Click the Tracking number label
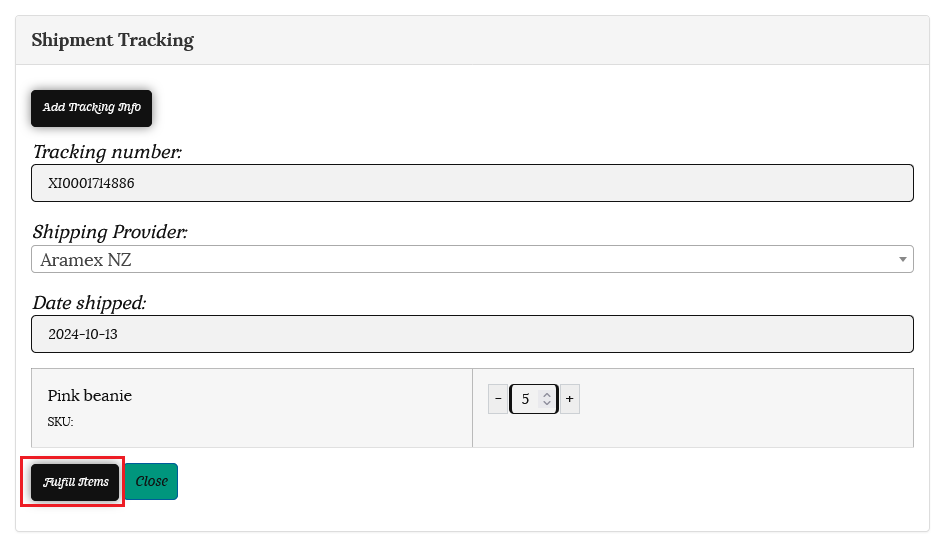 pyautogui.click(x=107, y=152)
